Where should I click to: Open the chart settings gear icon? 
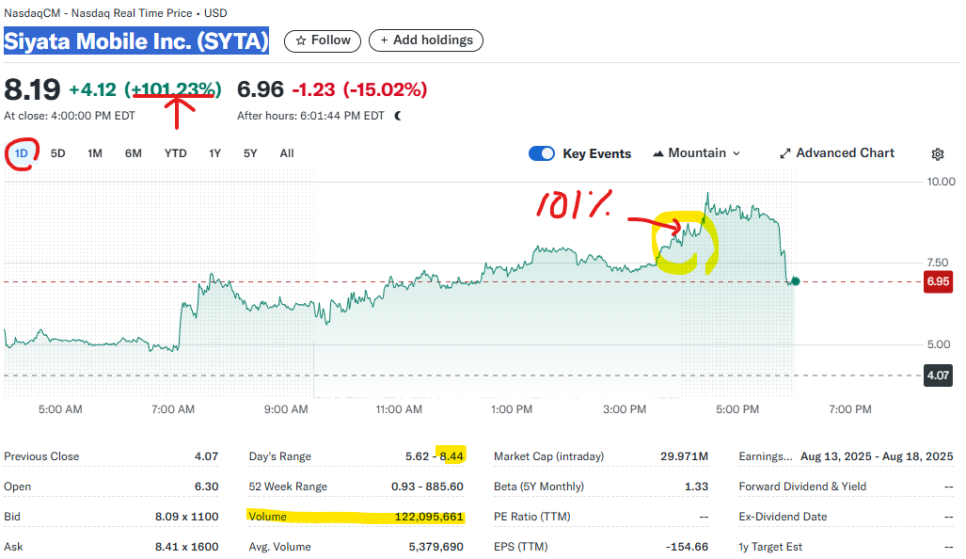[x=937, y=154]
